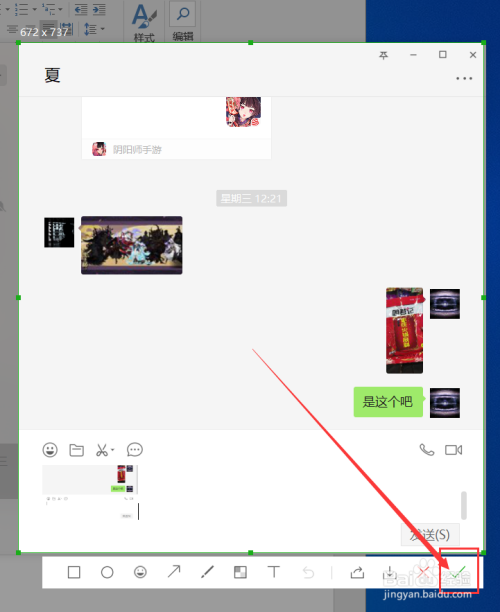Select the arrow drawing tool
The image size is (500, 612).
tap(174, 572)
